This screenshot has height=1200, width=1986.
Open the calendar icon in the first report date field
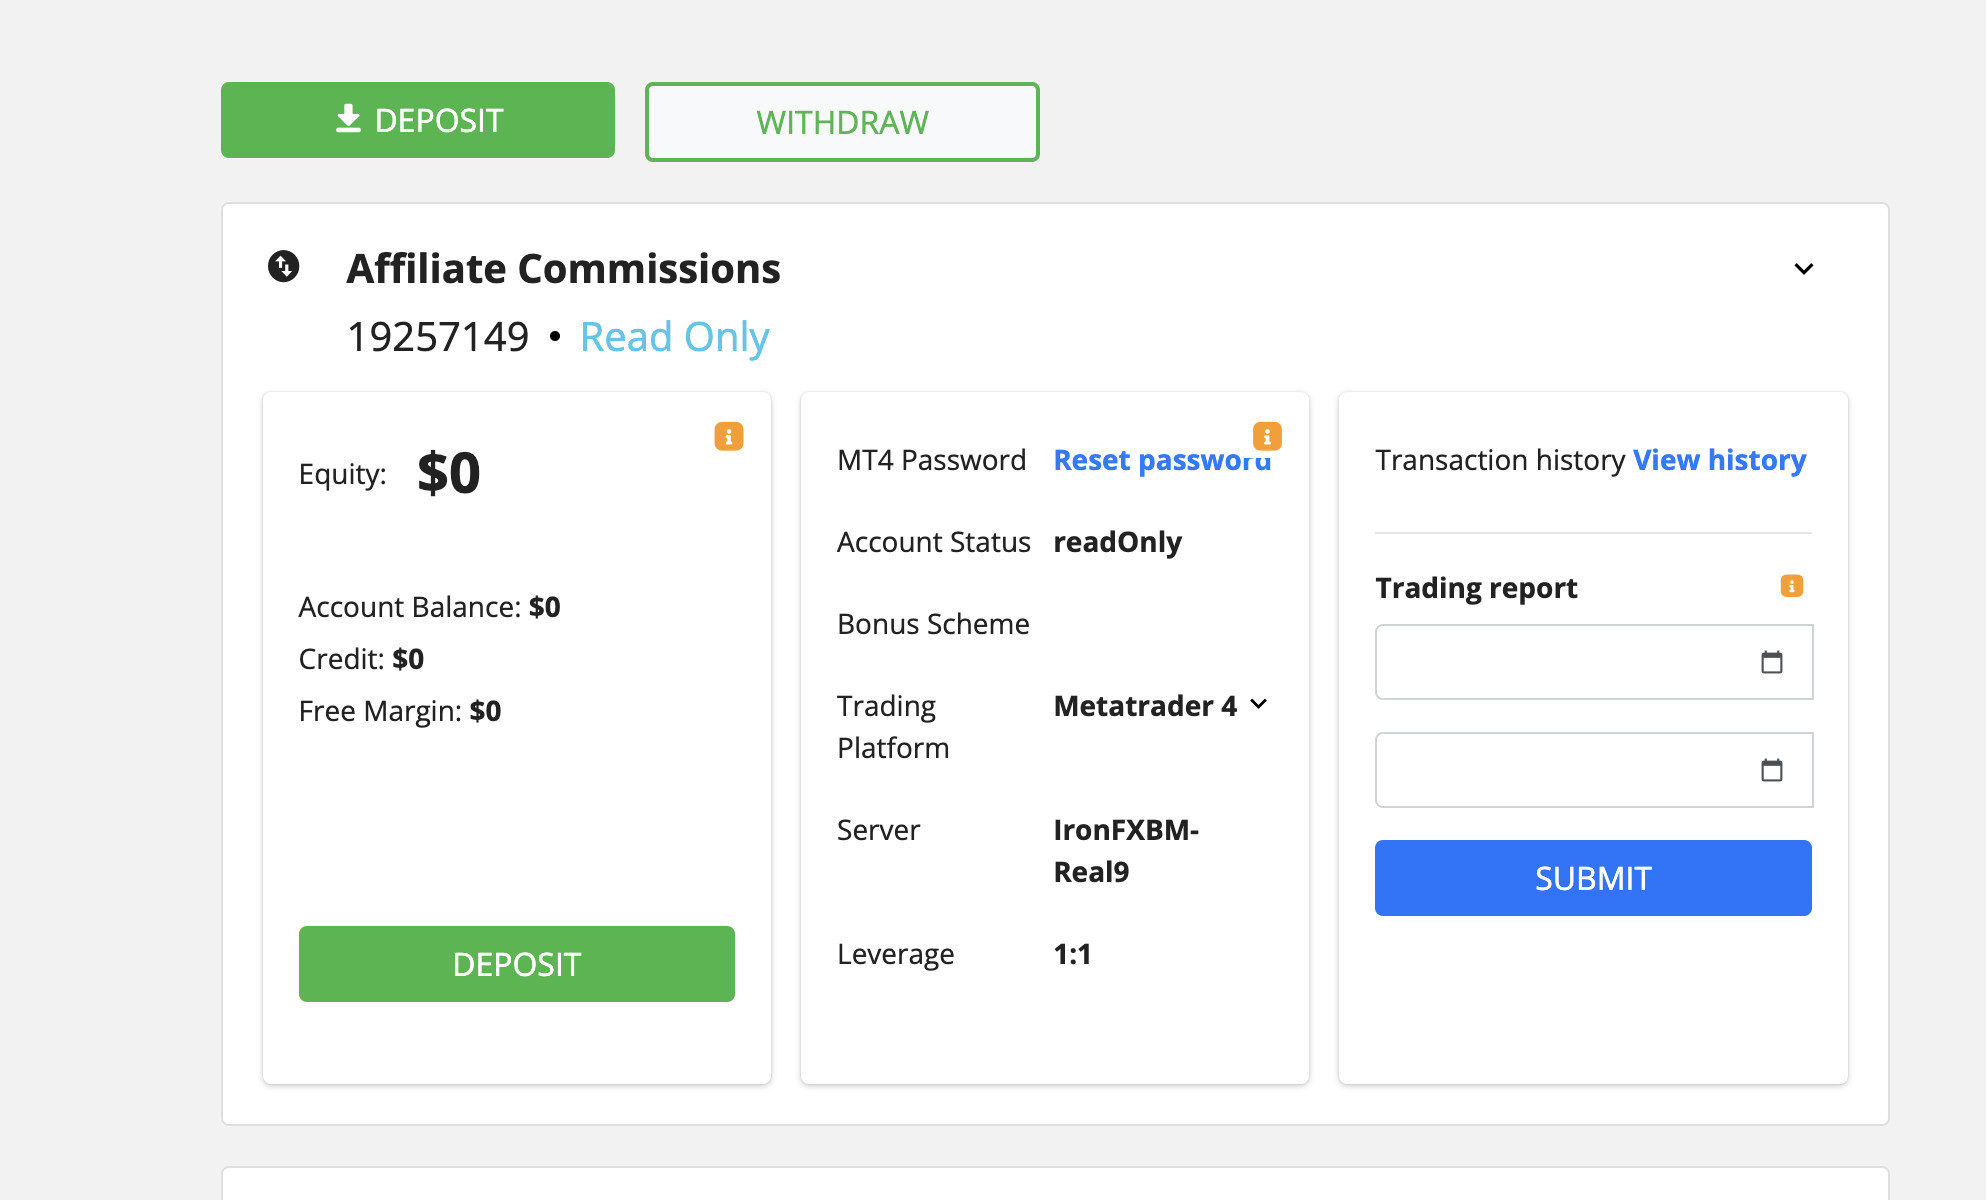pos(1772,662)
